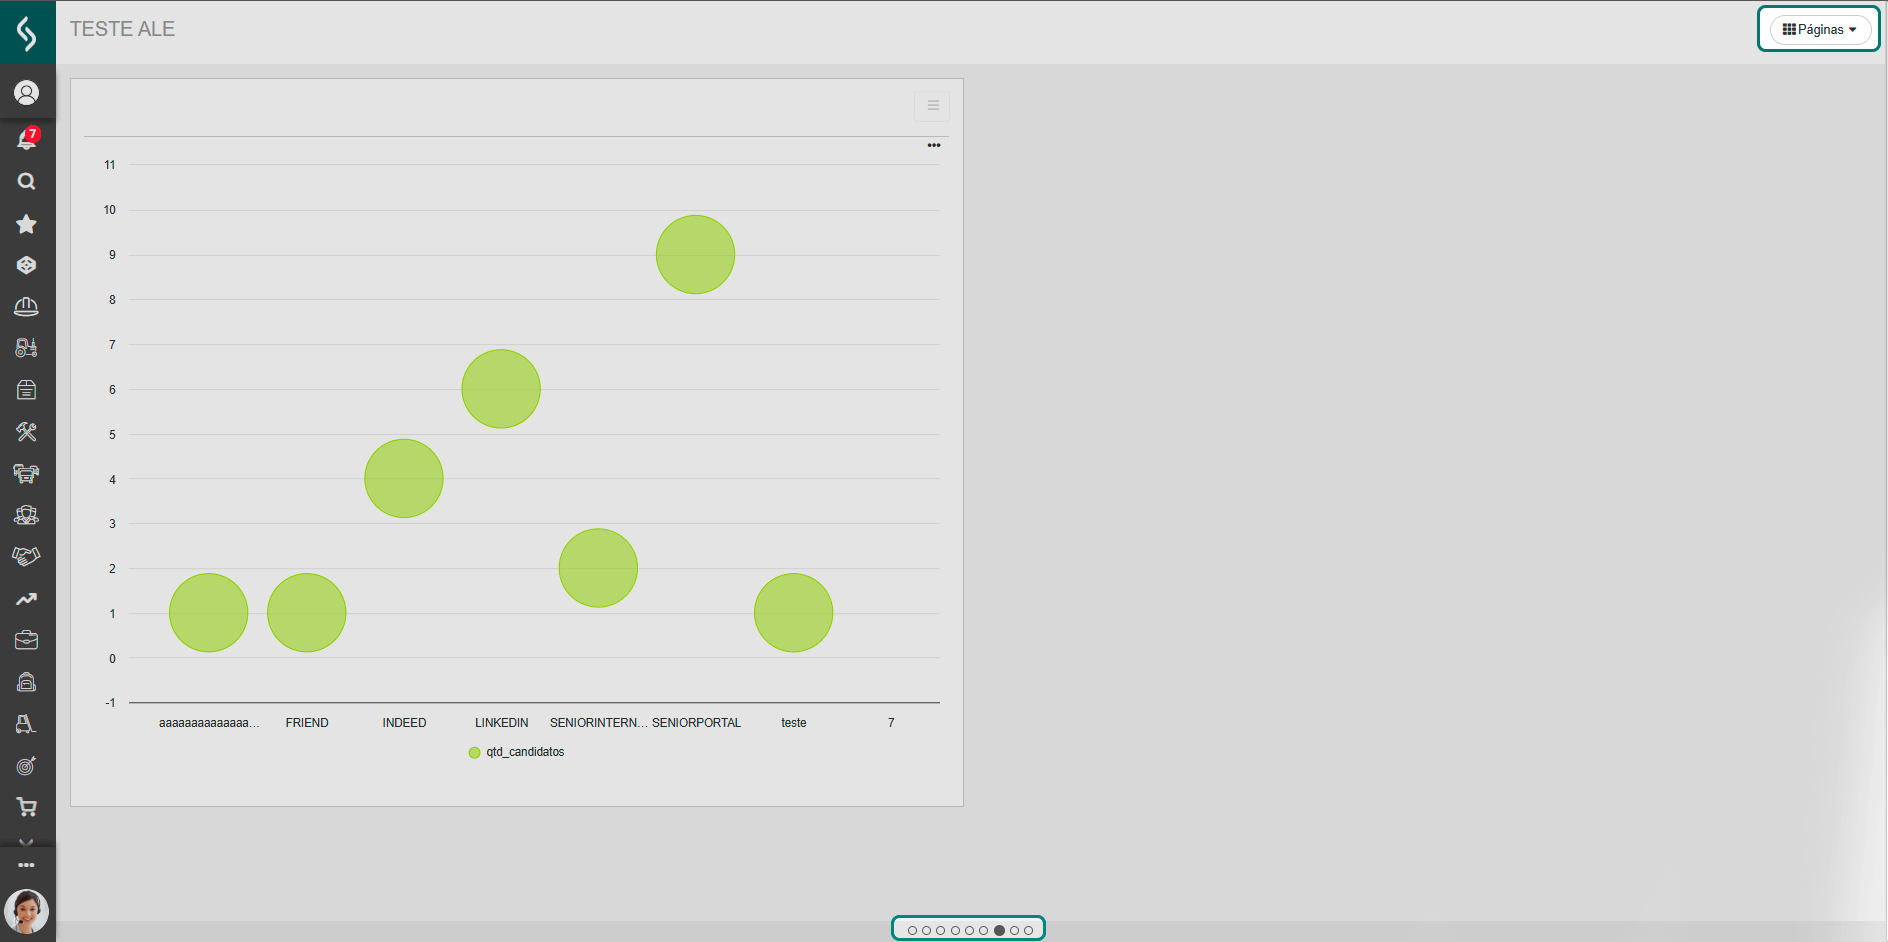Open the shopping cart module icon
The width and height of the screenshot is (1888, 942).
tap(27, 807)
